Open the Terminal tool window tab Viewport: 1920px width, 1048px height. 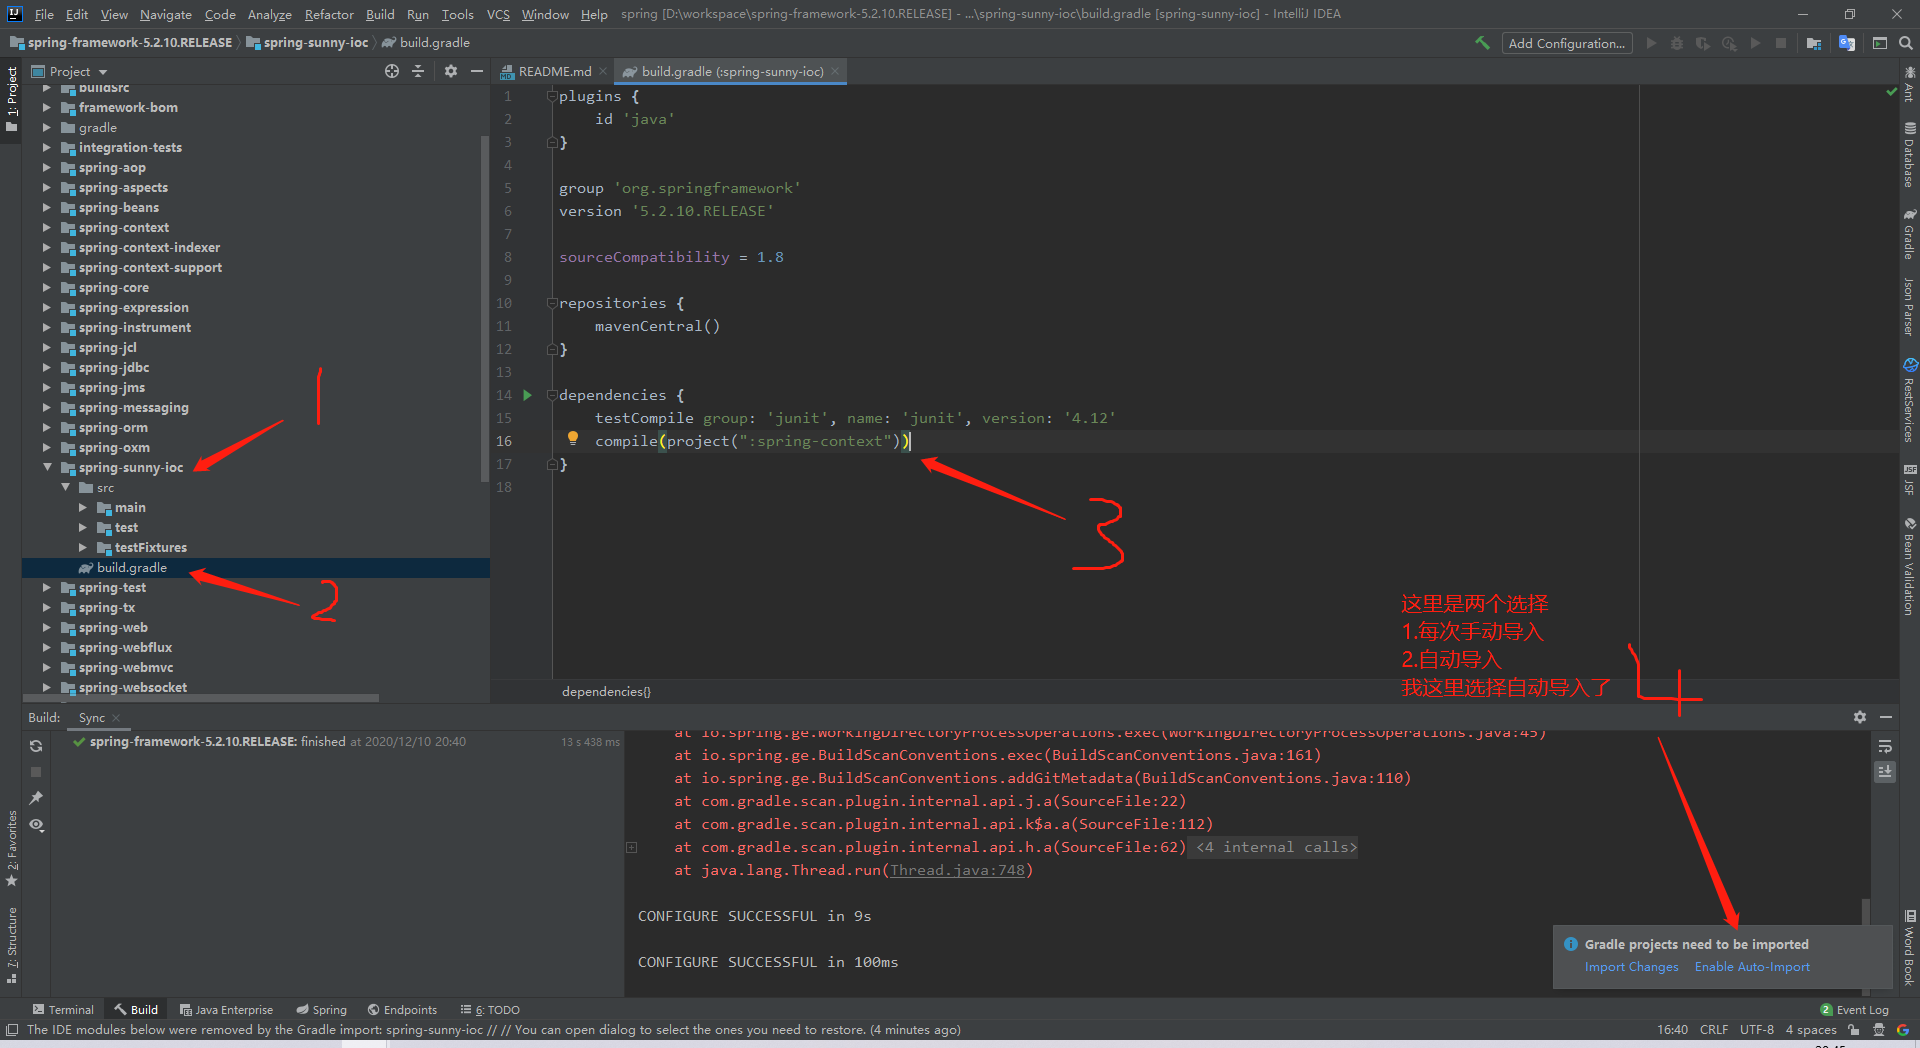(63, 1010)
